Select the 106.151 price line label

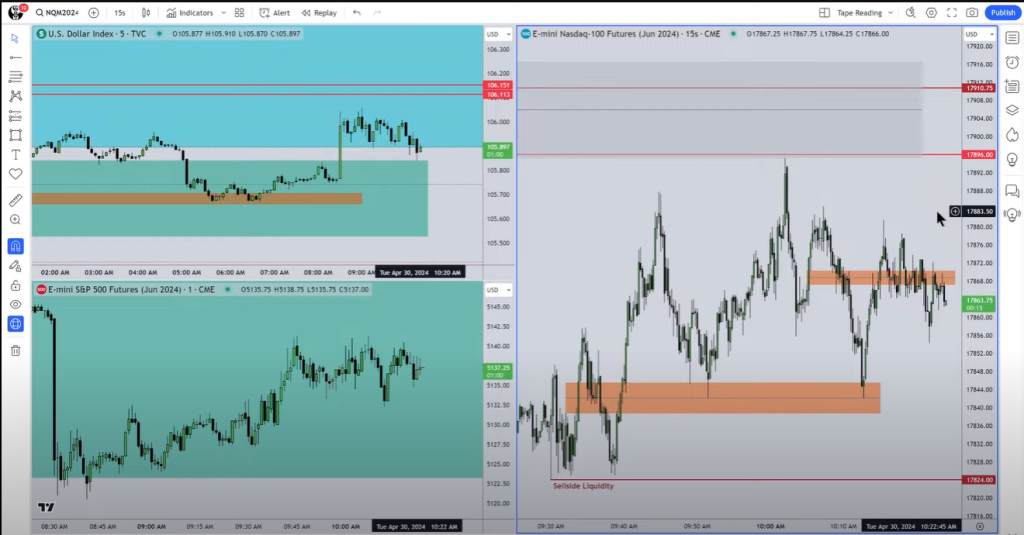(498, 85)
